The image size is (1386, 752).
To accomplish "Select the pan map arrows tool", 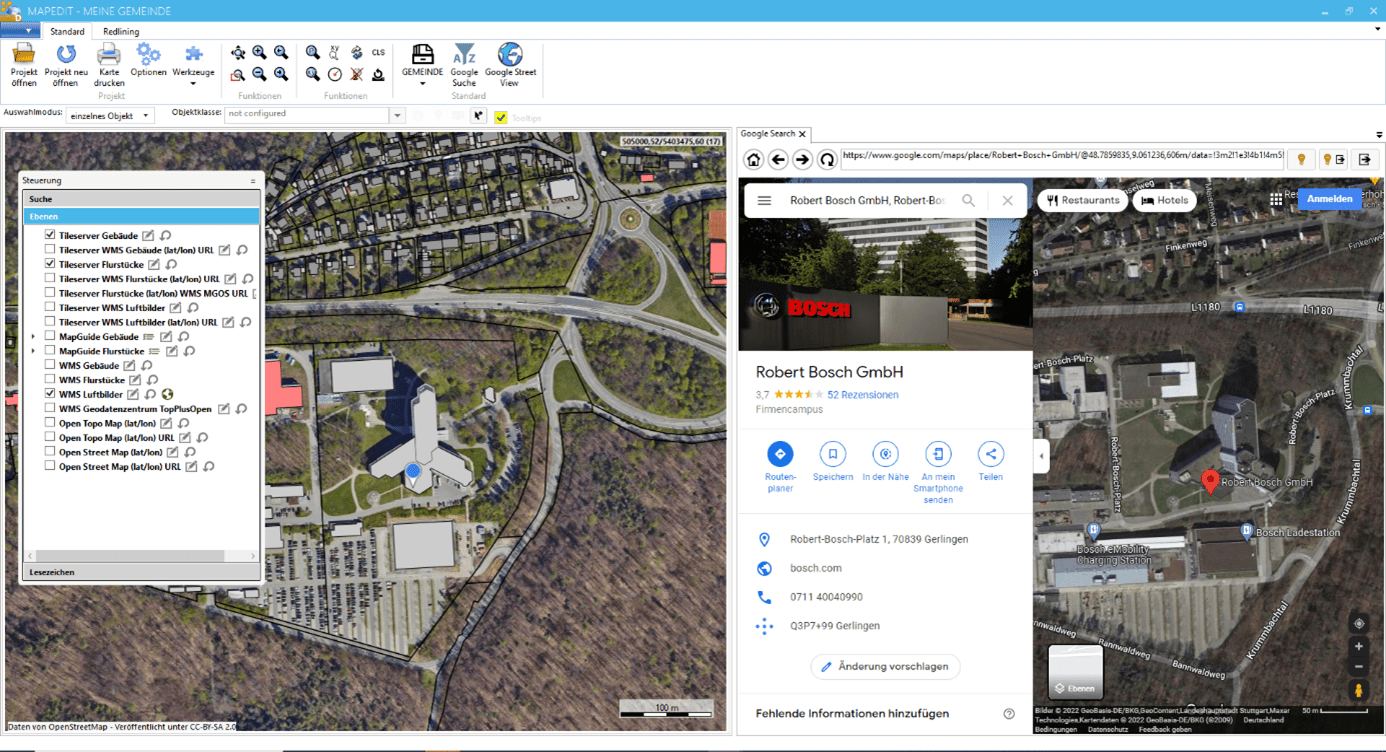I will point(238,53).
